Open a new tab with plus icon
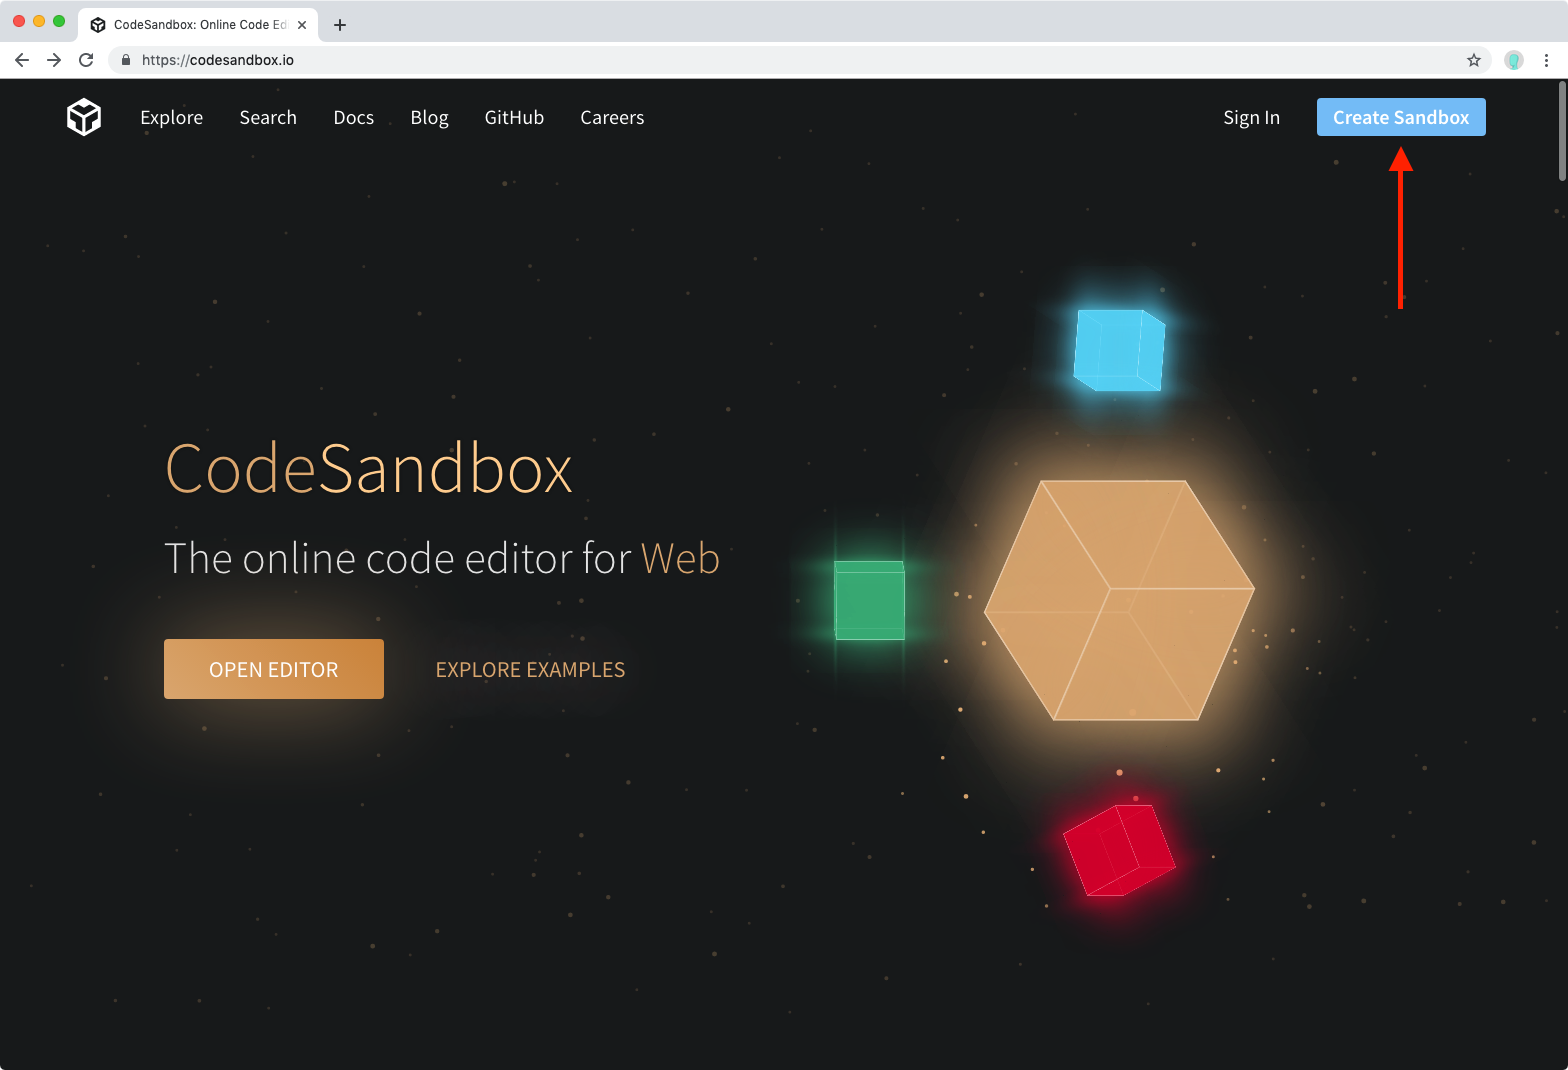The image size is (1568, 1070). 340,25
